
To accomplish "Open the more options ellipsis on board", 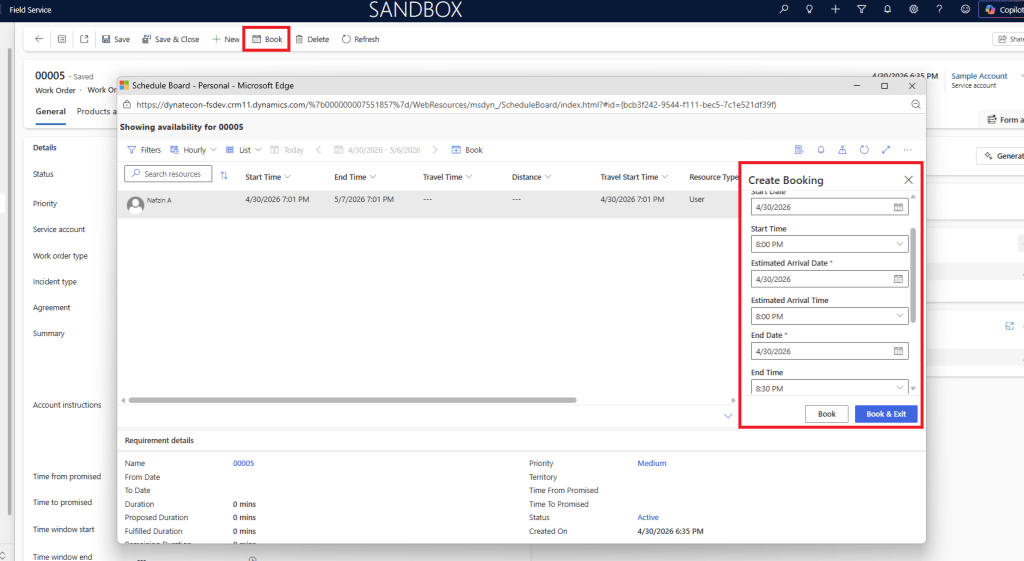I will [x=908, y=150].
